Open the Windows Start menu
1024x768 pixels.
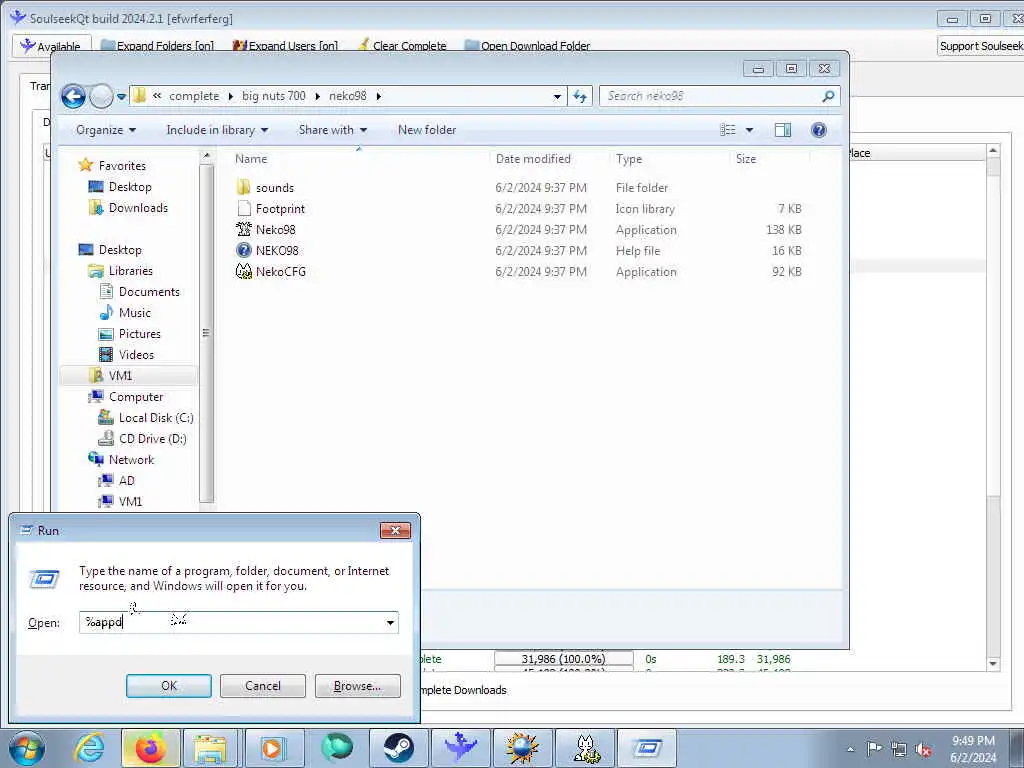coord(27,748)
